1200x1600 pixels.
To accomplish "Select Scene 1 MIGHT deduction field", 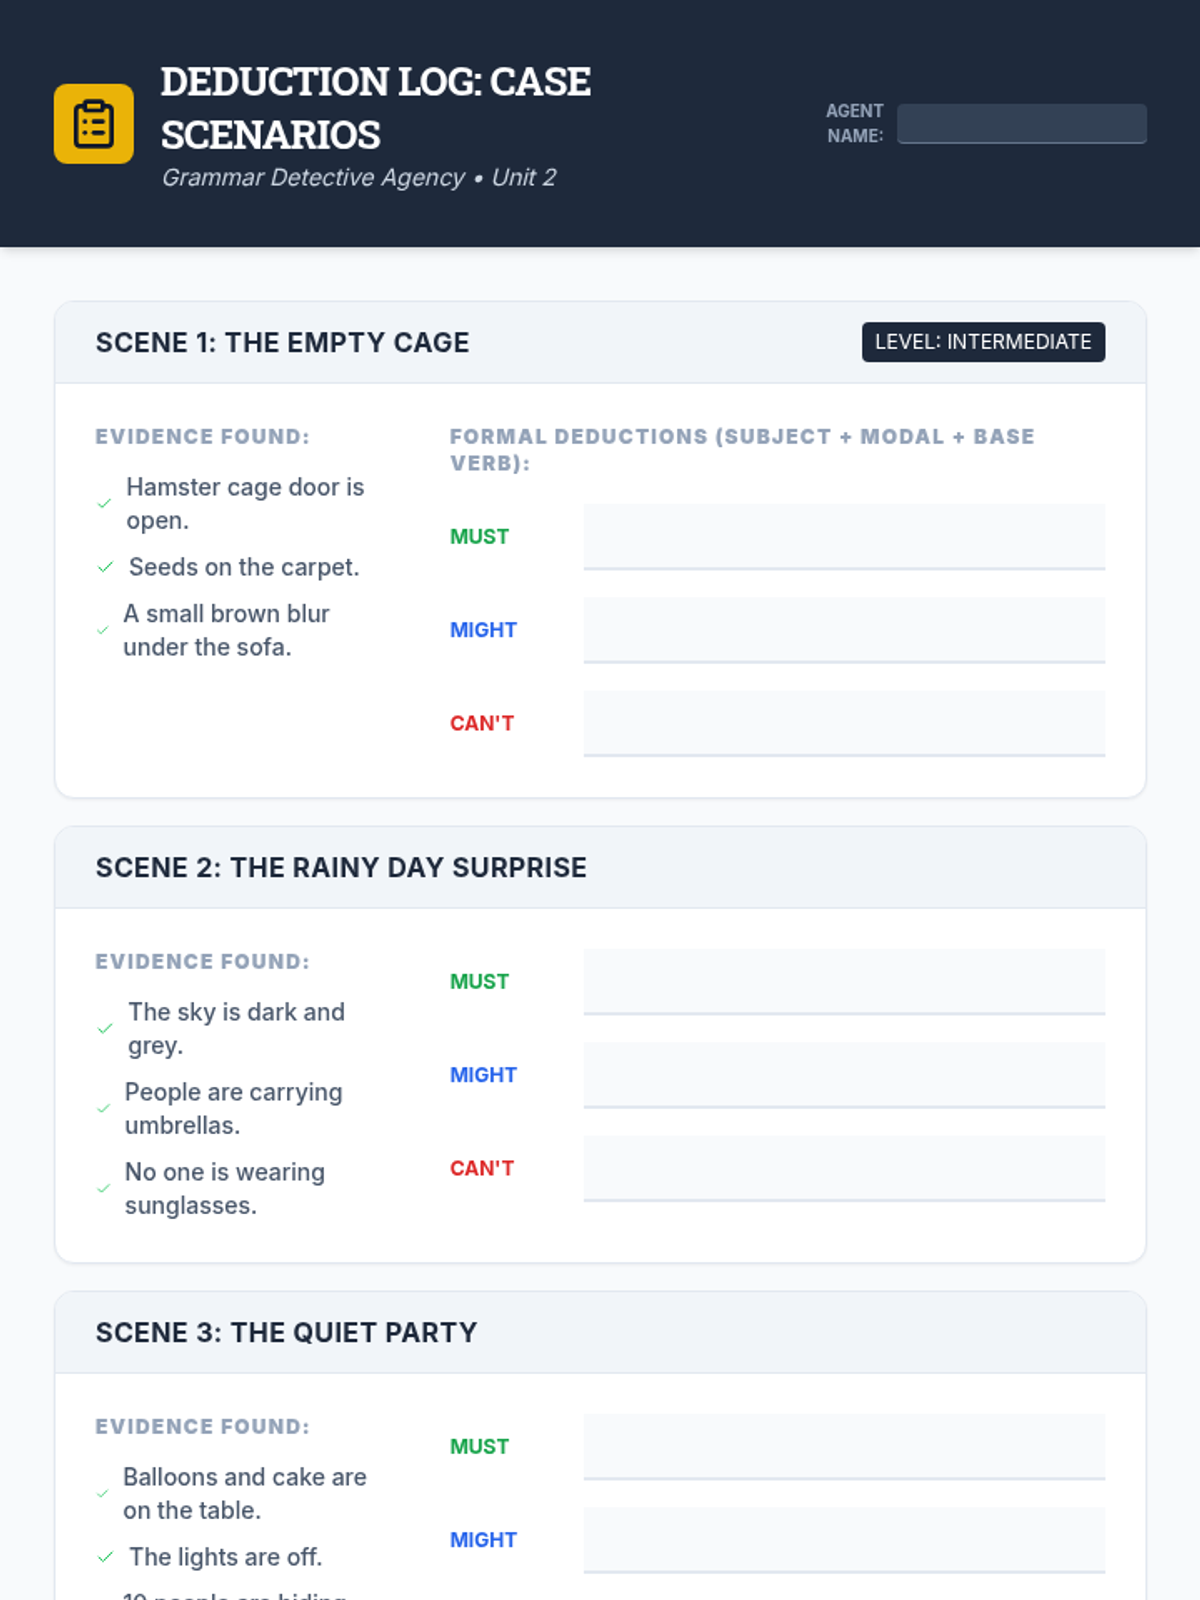I will coord(844,630).
